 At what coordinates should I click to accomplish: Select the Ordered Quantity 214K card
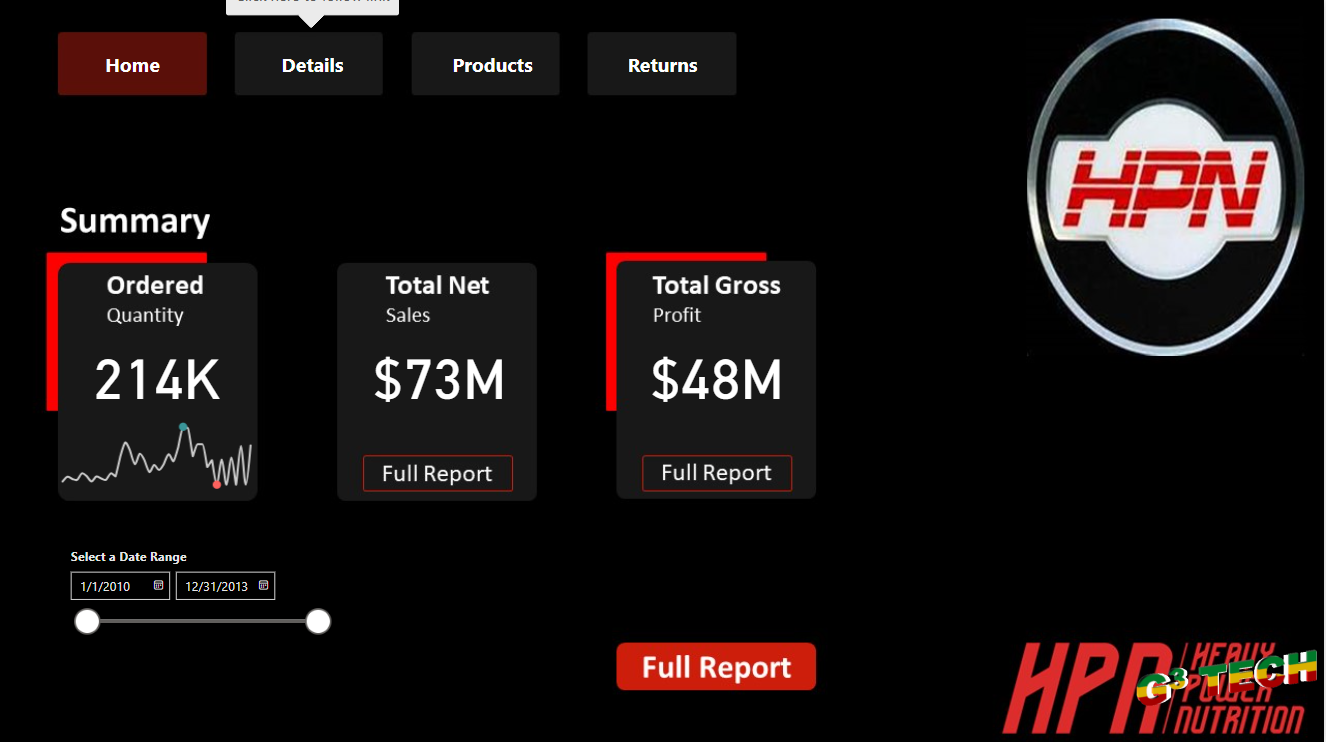(157, 381)
